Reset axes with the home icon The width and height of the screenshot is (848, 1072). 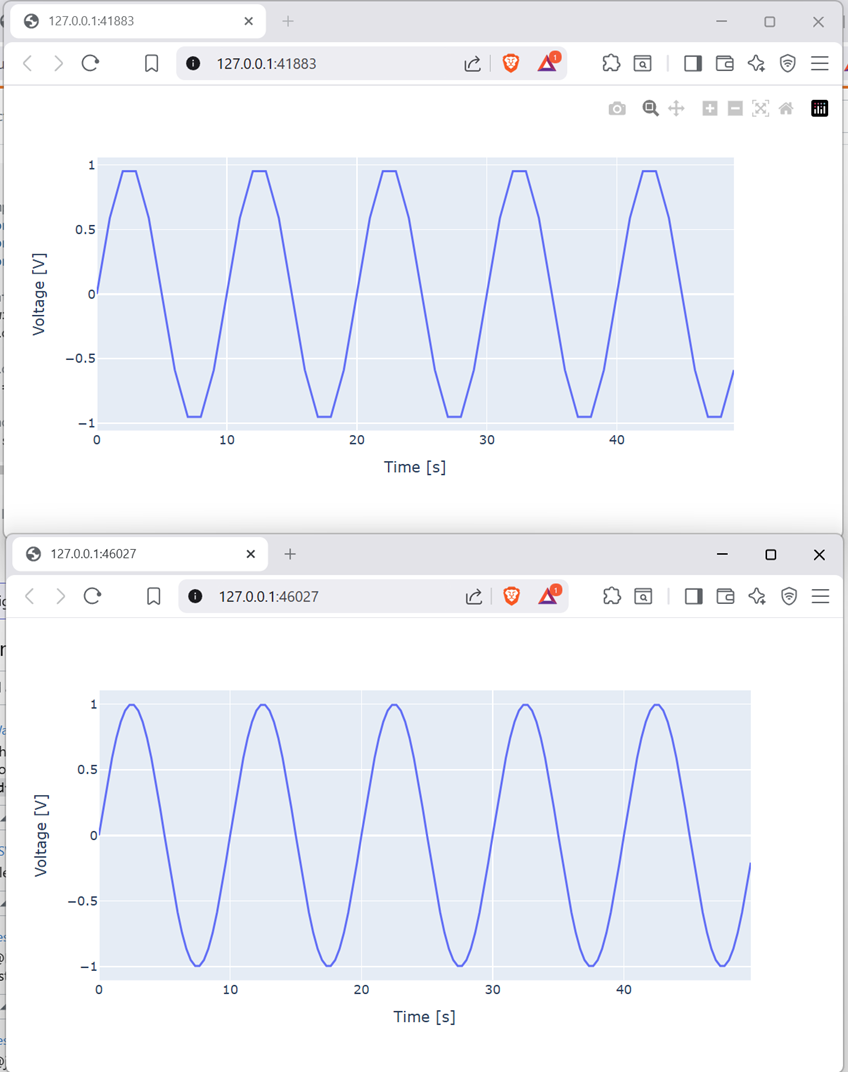[x=786, y=108]
